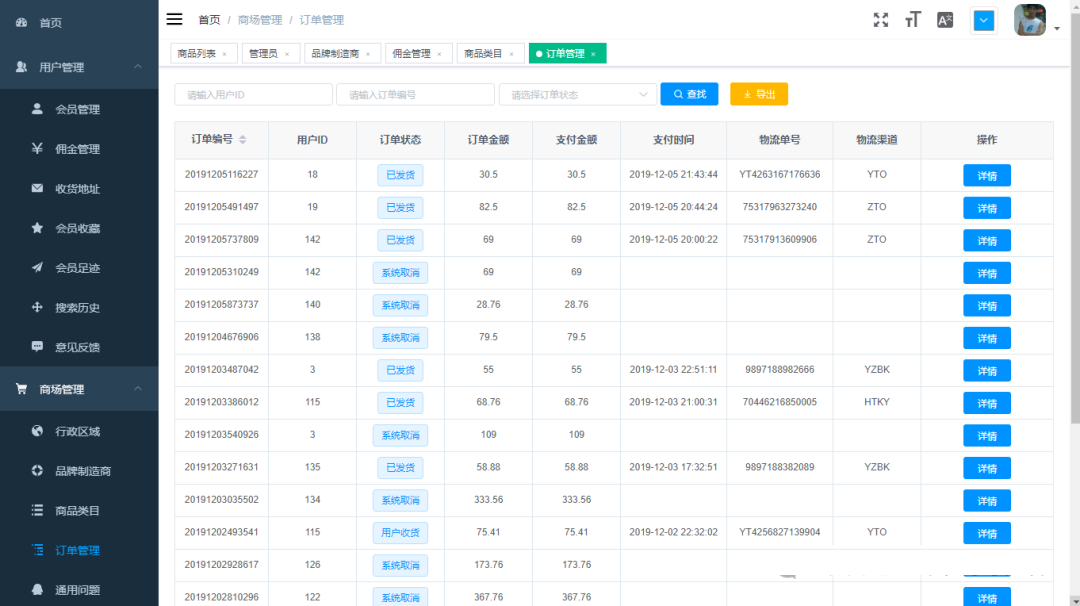
Task: Click the fullscreen toggle icon
Action: tap(881, 20)
